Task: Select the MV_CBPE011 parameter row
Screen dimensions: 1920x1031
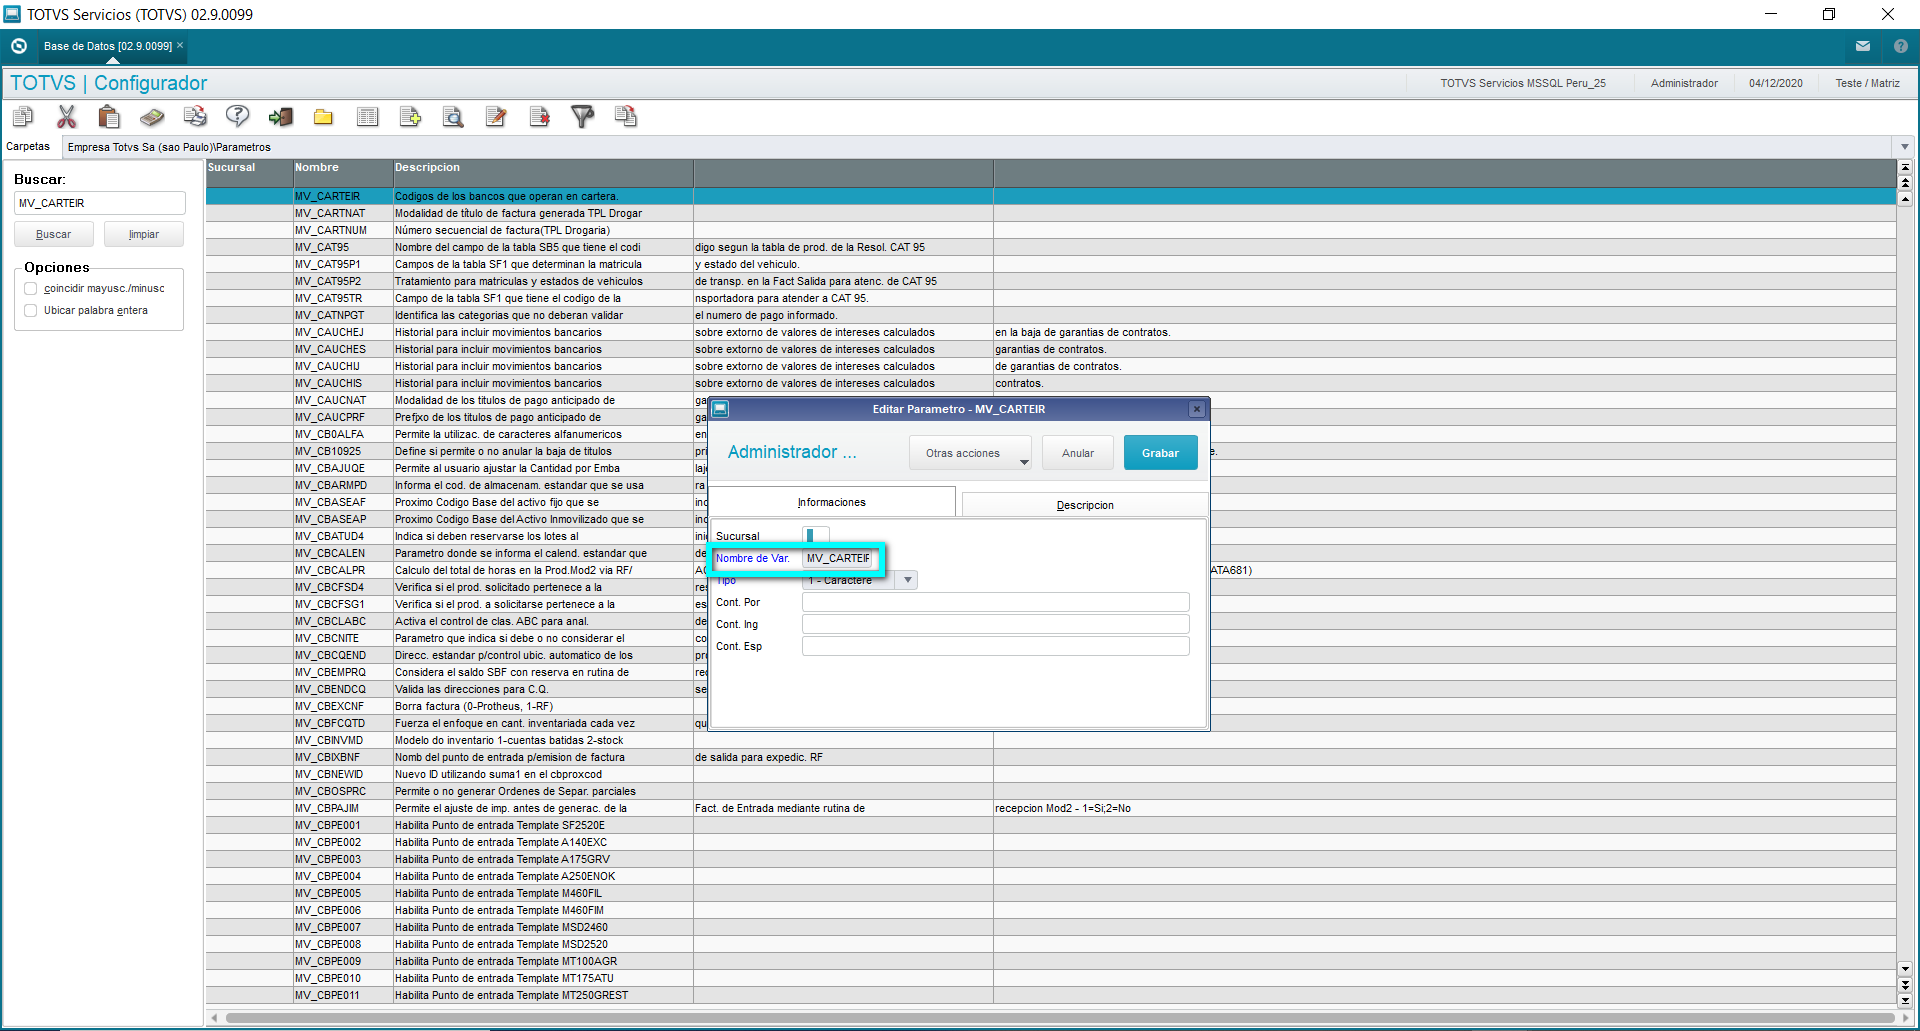Action: [x=1050, y=995]
